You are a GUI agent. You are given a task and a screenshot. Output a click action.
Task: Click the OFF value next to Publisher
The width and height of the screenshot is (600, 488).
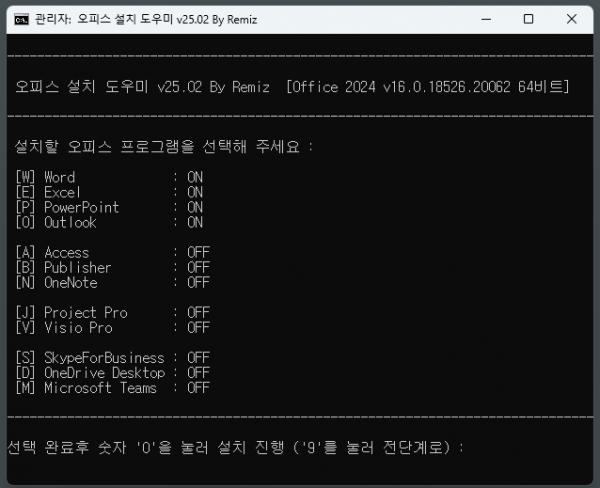click(x=198, y=268)
